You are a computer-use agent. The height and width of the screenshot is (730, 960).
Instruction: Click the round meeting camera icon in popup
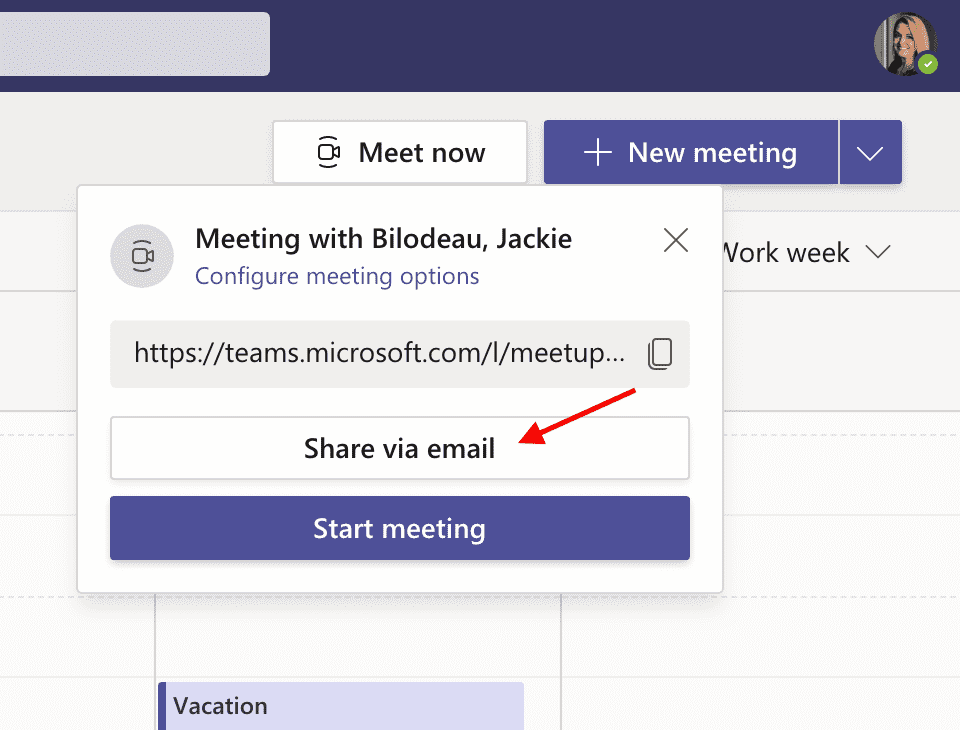coord(142,256)
